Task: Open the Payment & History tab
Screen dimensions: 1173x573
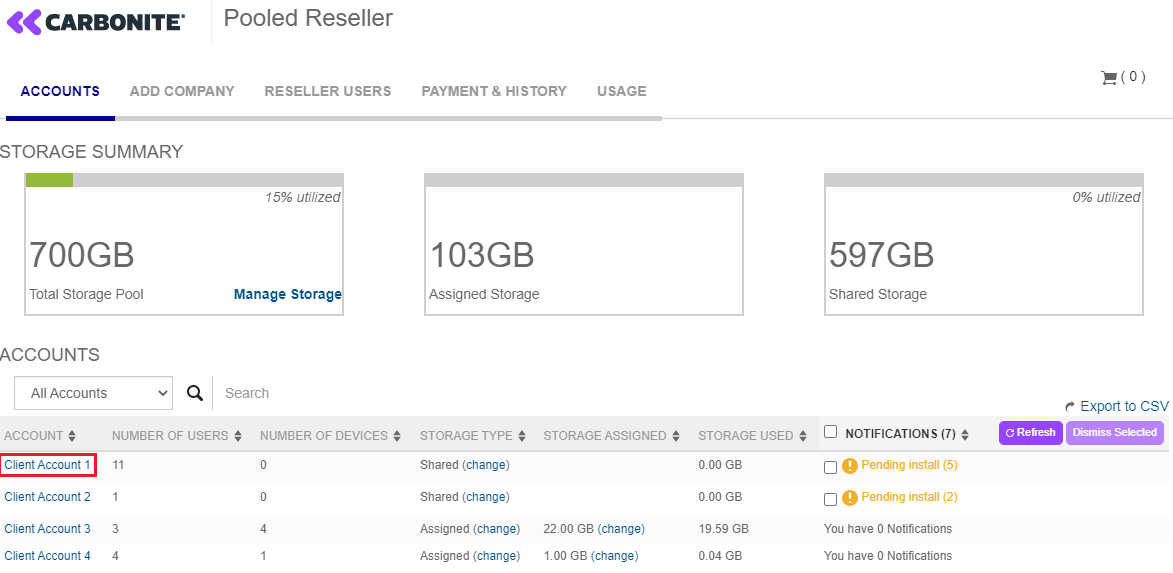Action: (493, 91)
